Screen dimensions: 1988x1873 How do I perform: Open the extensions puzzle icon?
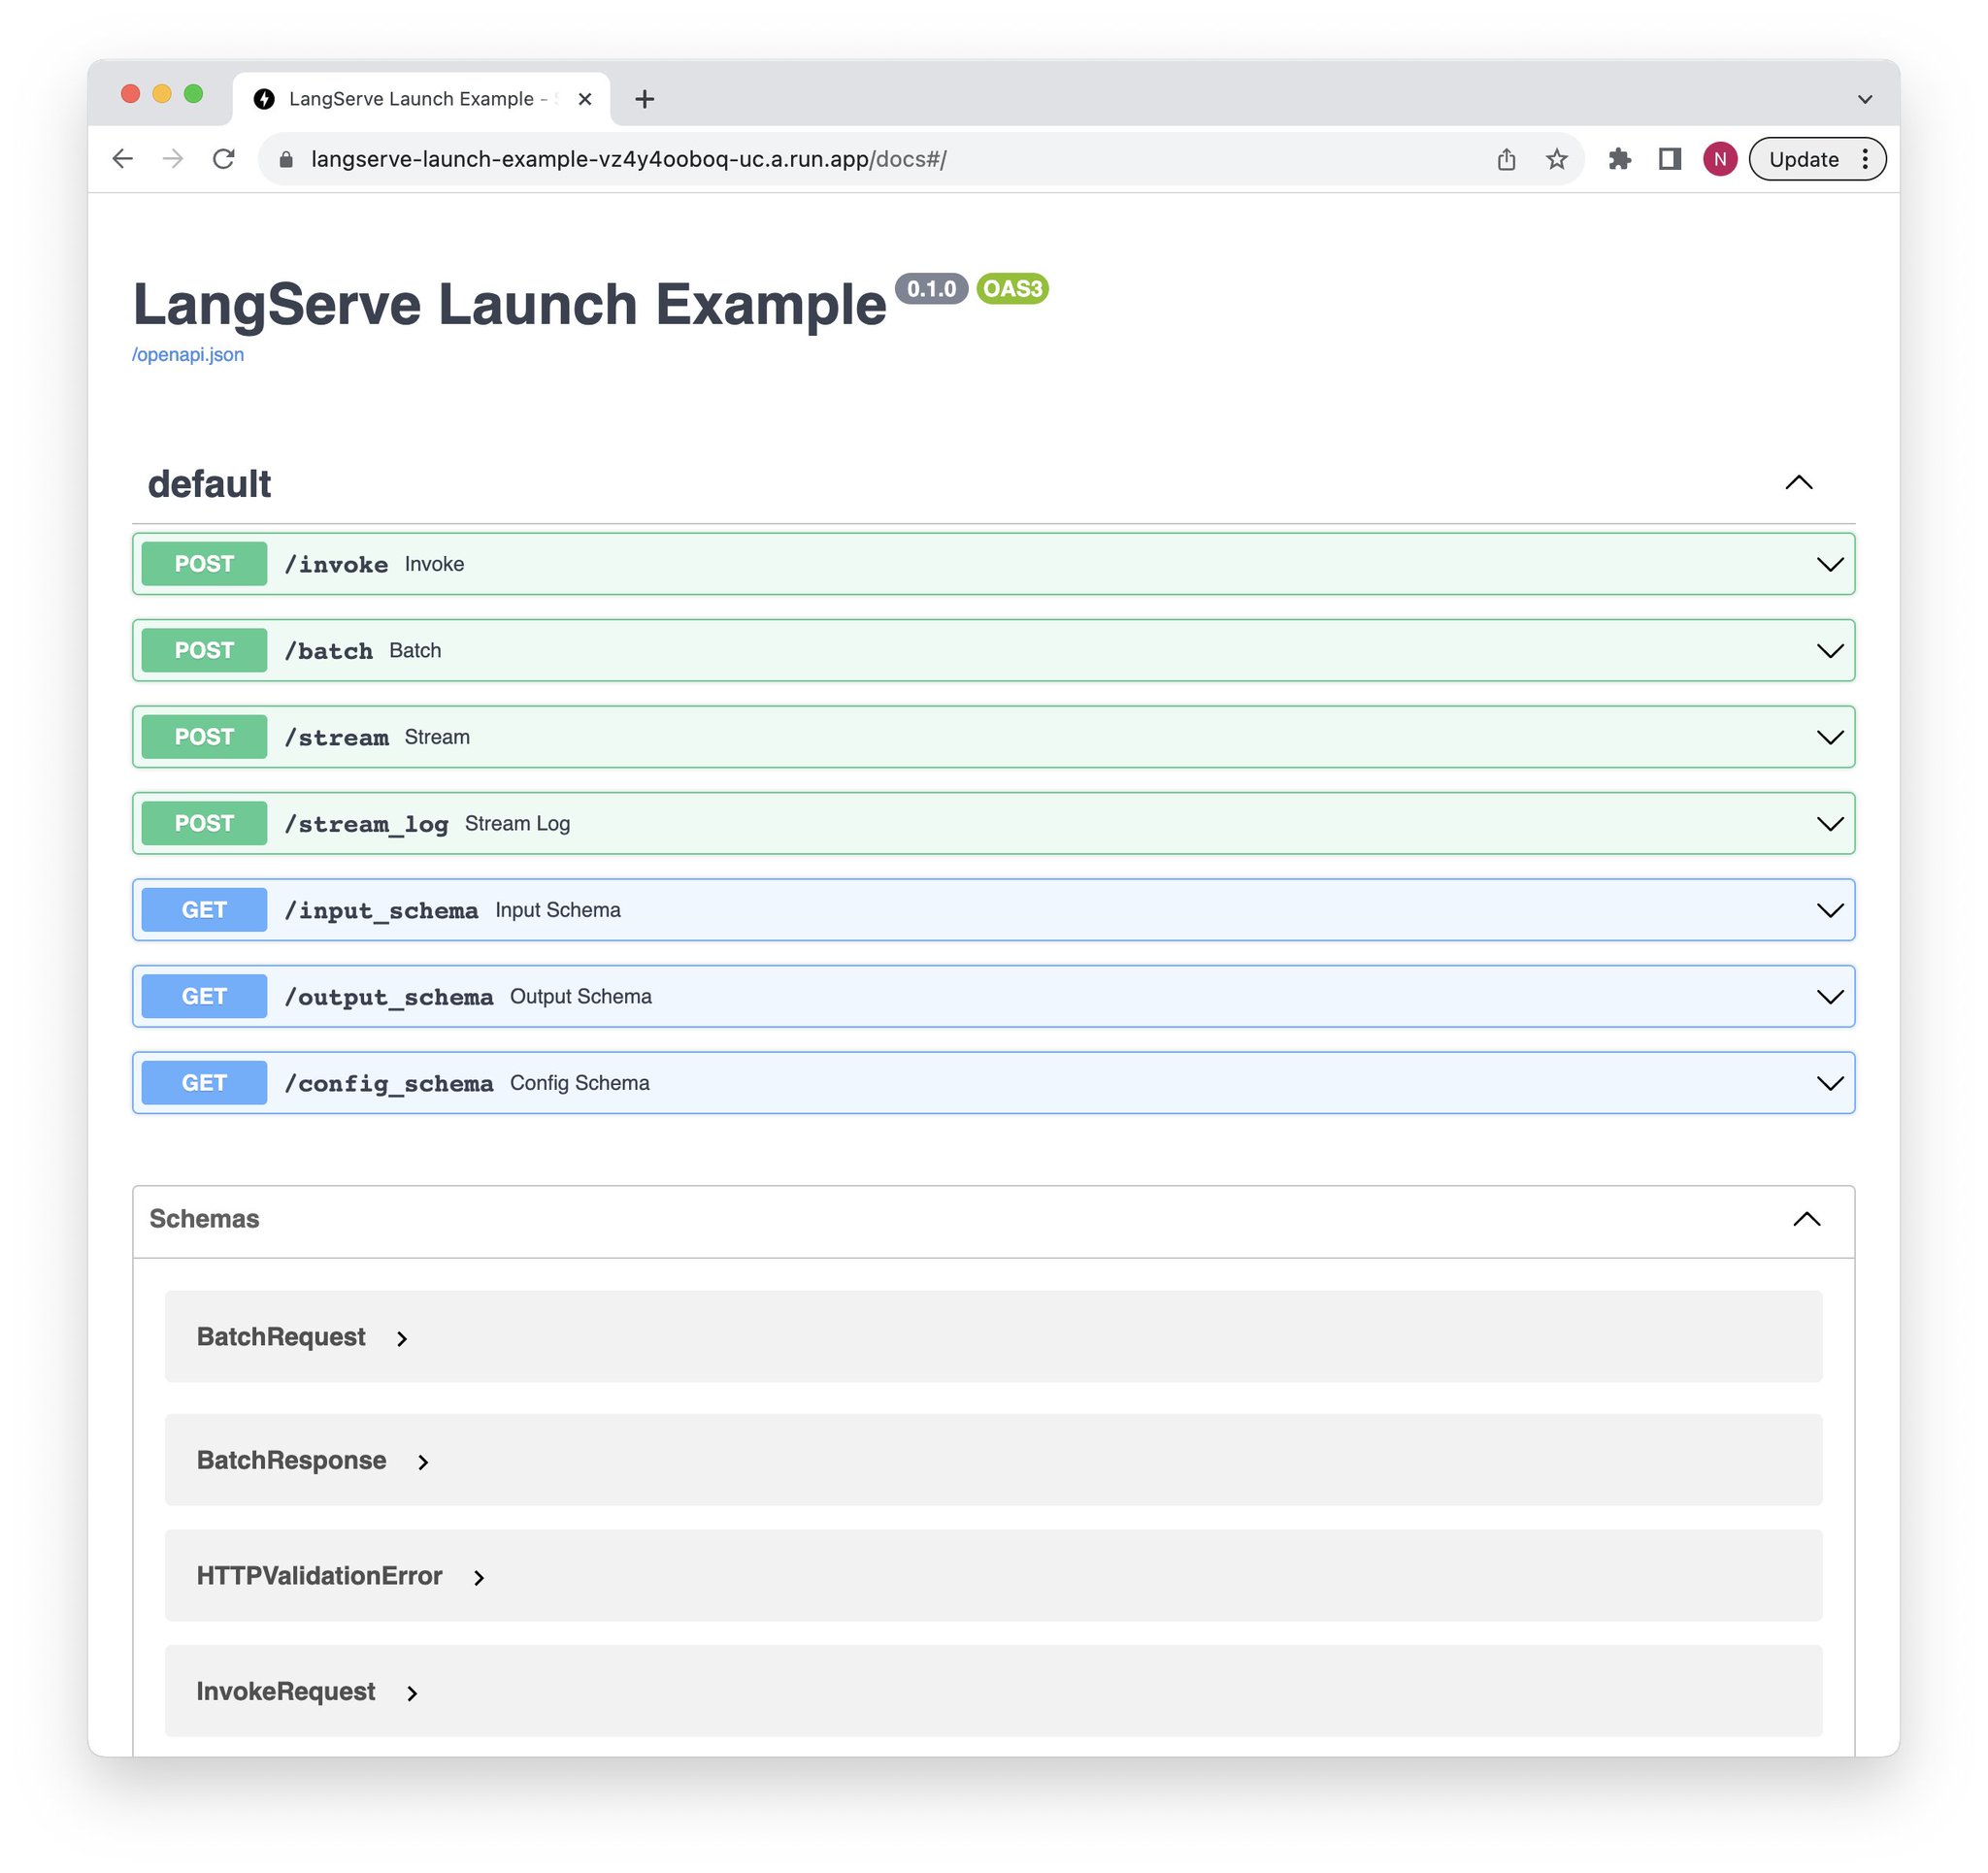(1620, 159)
